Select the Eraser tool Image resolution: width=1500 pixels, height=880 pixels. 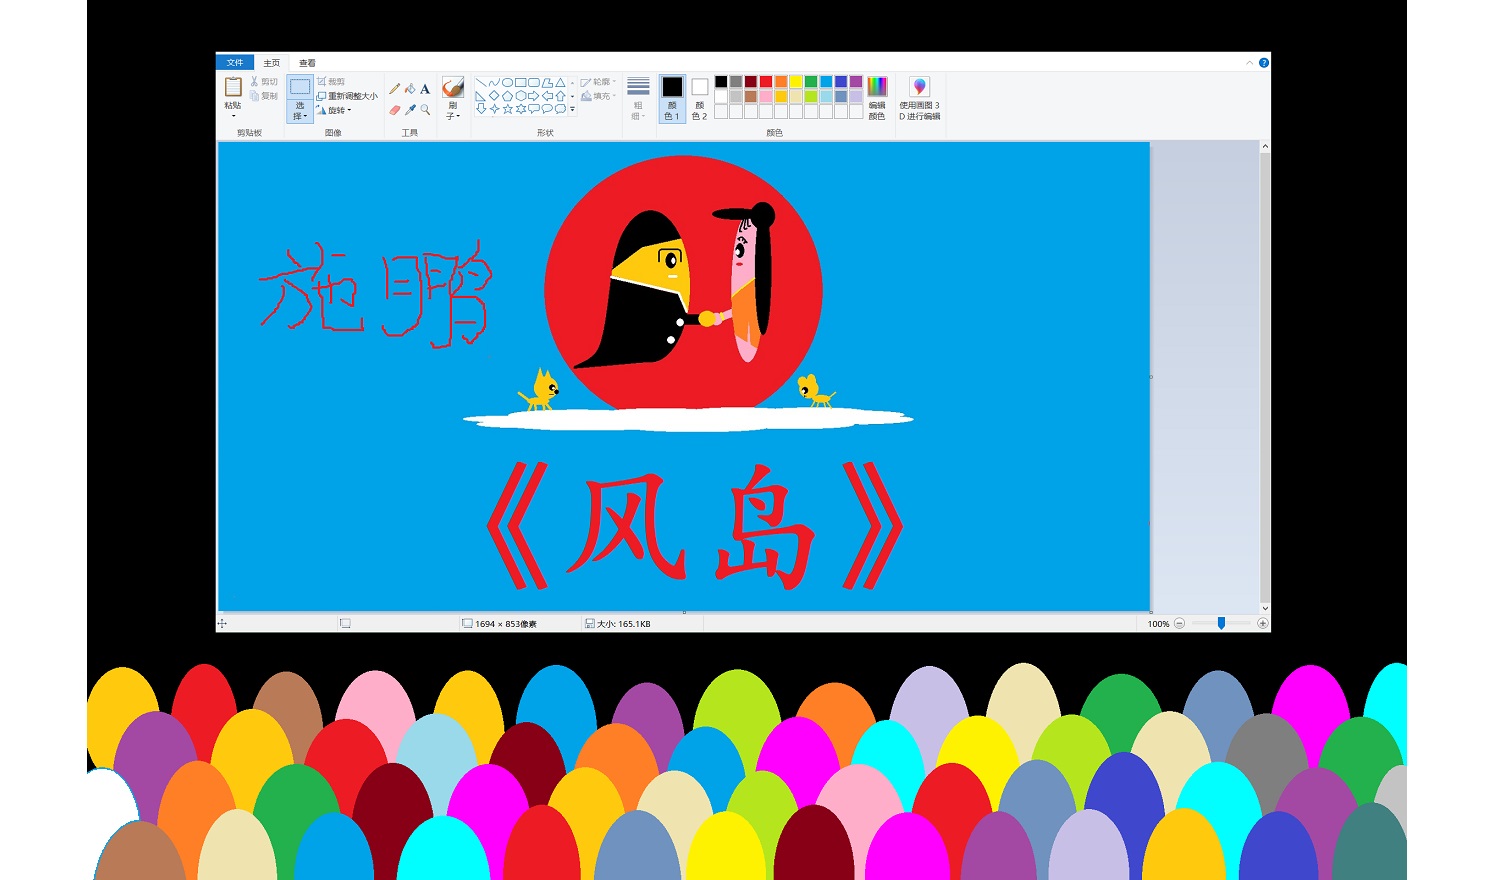[x=394, y=110]
